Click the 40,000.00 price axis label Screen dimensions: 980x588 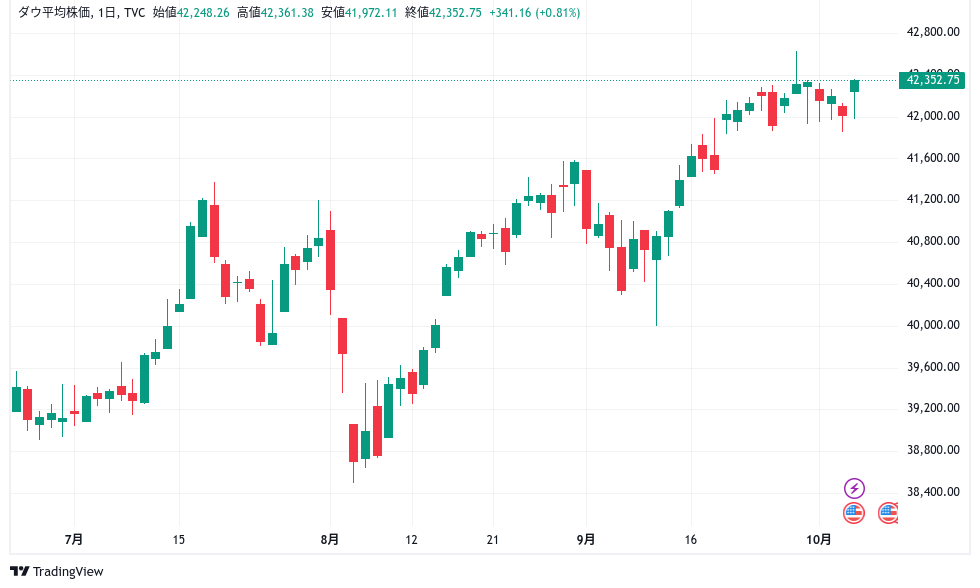(x=933, y=324)
